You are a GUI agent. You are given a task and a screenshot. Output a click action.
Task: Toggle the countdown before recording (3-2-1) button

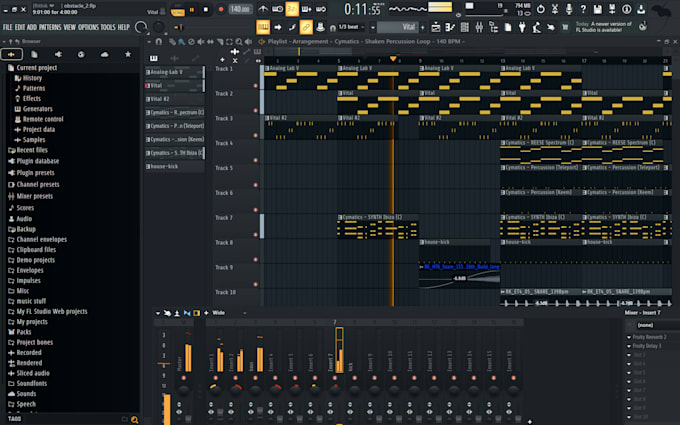[292, 9]
